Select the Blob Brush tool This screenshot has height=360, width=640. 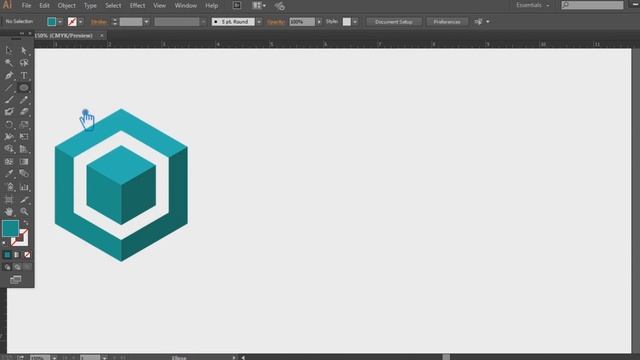[9, 112]
